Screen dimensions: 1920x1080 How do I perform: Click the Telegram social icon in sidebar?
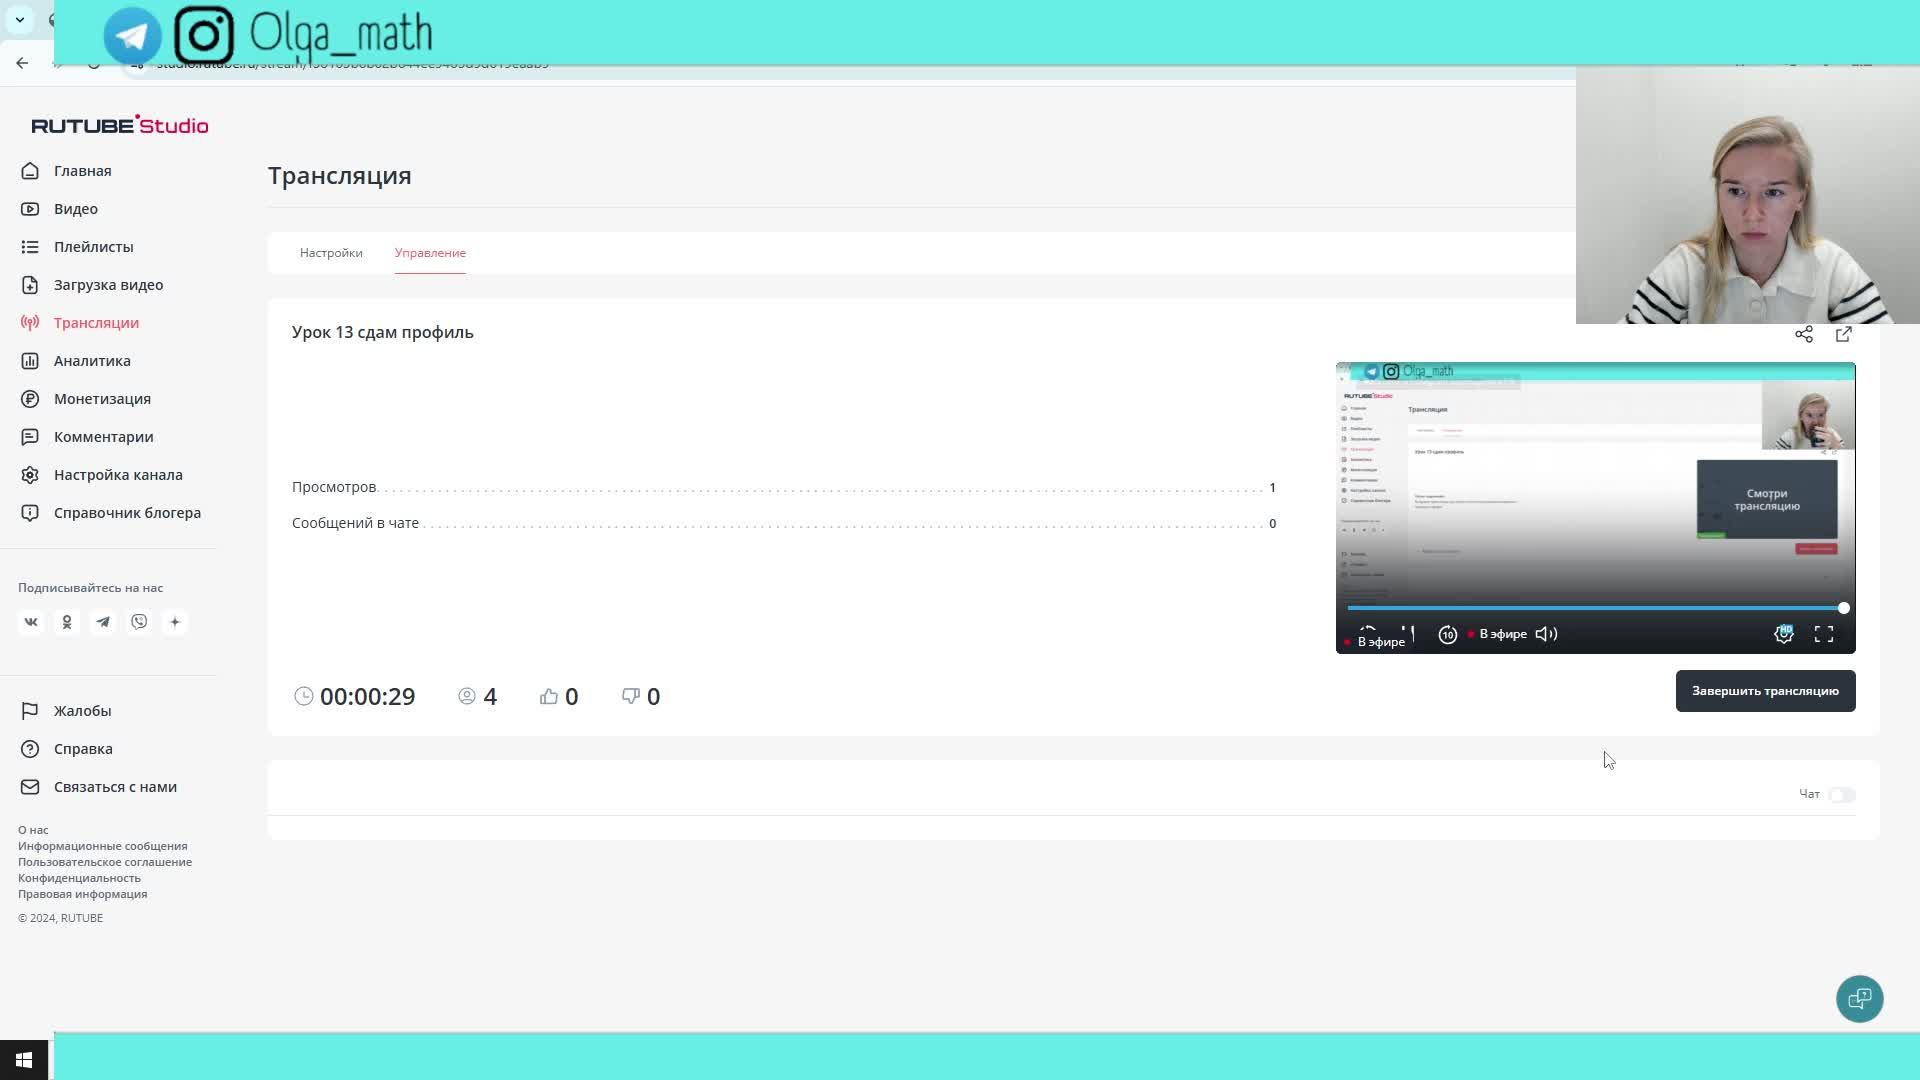(103, 622)
